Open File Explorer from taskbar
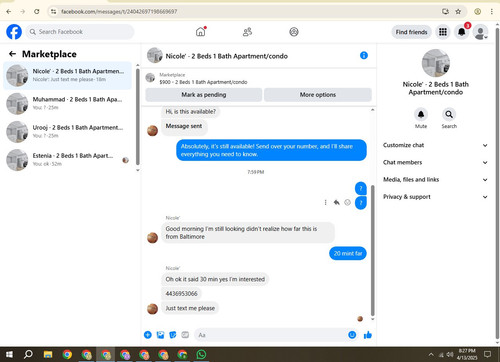Viewport: 500px width, 362px height. (x=48, y=354)
